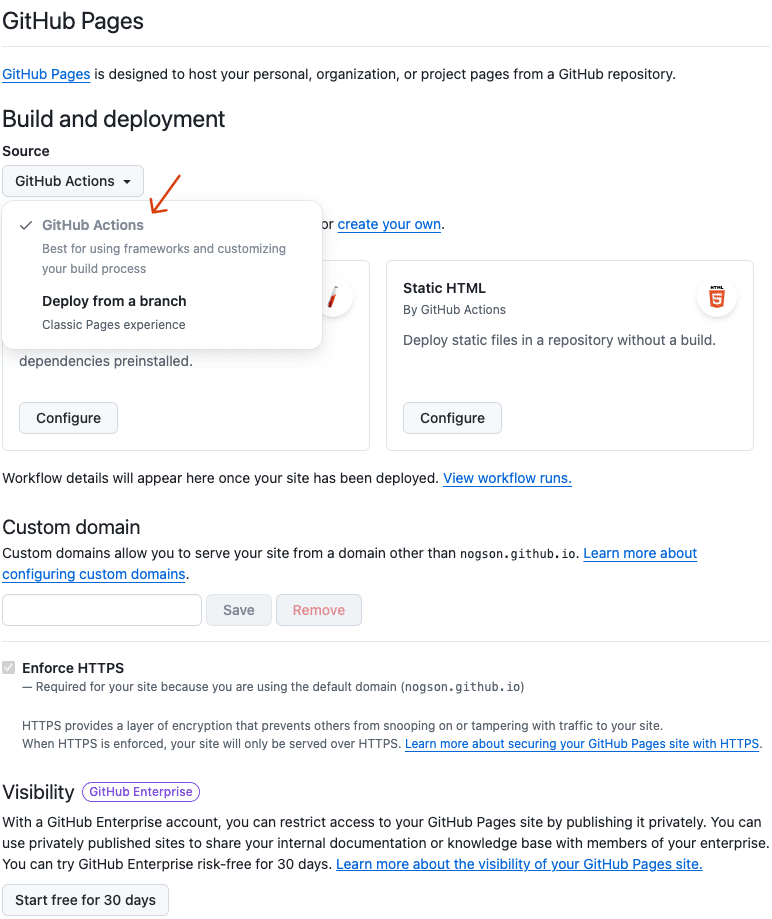The height and width of the screenshot is (919, 772).
Task: Toggle the Enforce HTTPS checkbox
Action: [x=10, y=667]
